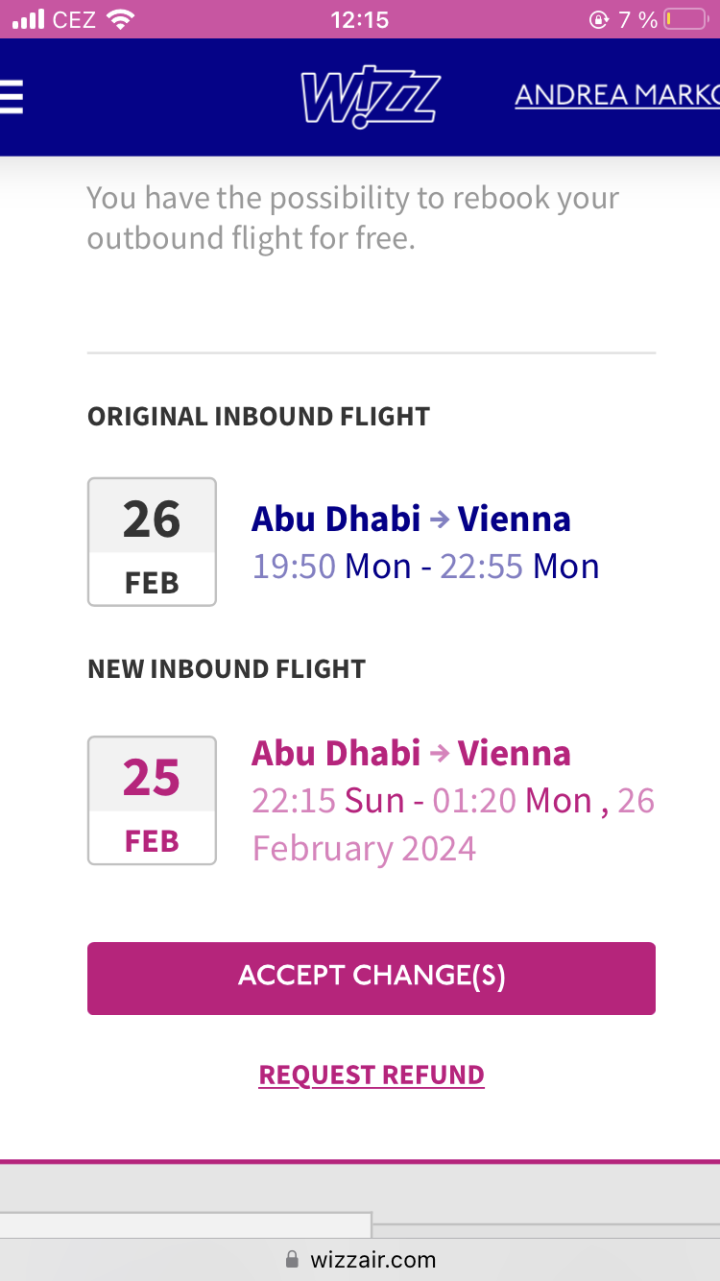Click the arrow icon in the new flight route
This screenshot has width=720, height=1281.
[439, 753]
